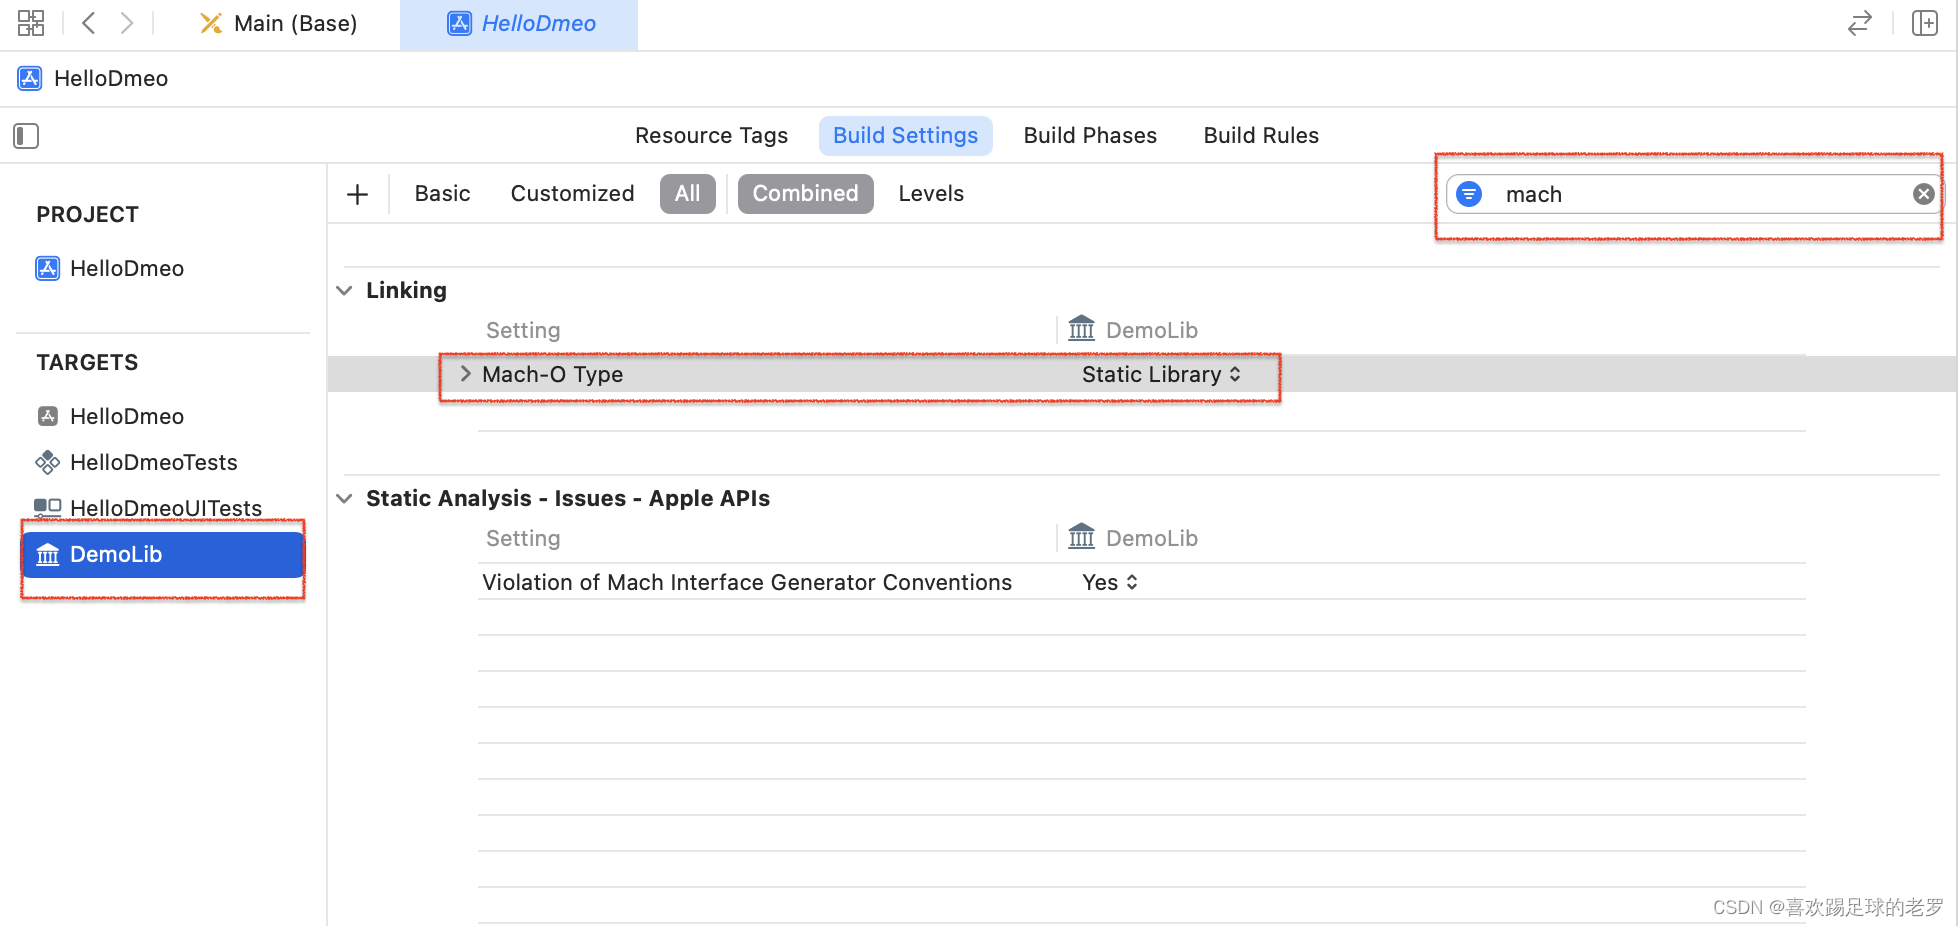
Task: Open the related items grid icon
Action: click(x=31, y=23)
